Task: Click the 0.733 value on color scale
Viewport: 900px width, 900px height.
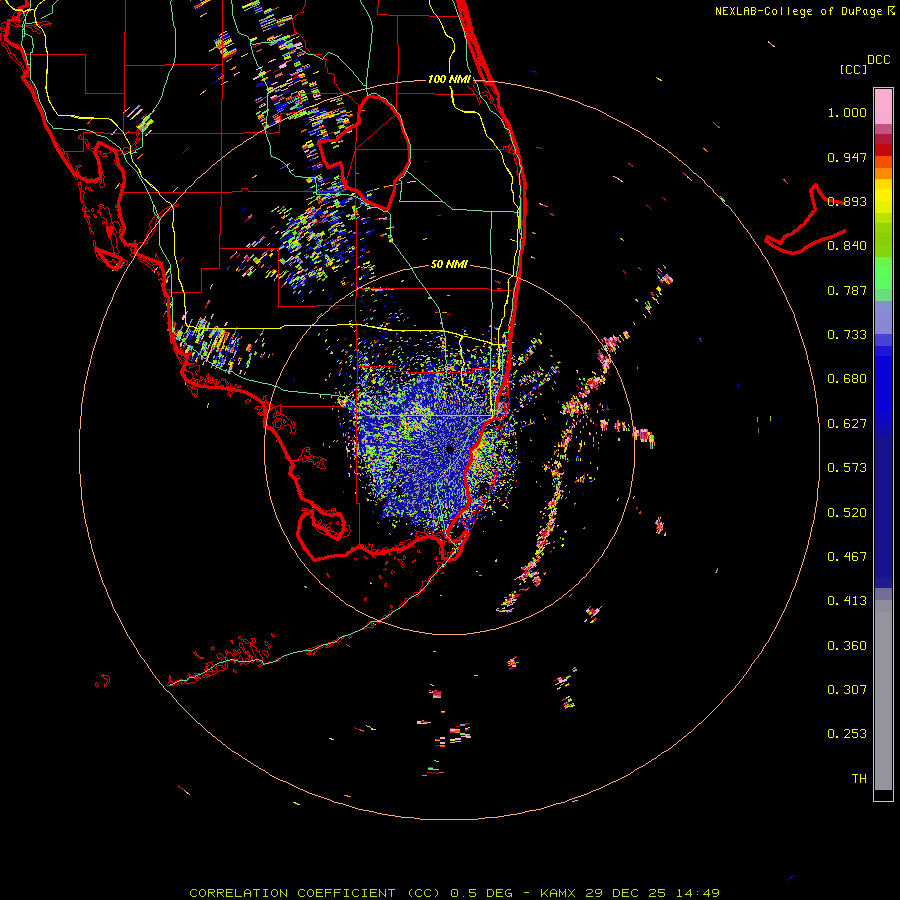Action: pos(847,335)
